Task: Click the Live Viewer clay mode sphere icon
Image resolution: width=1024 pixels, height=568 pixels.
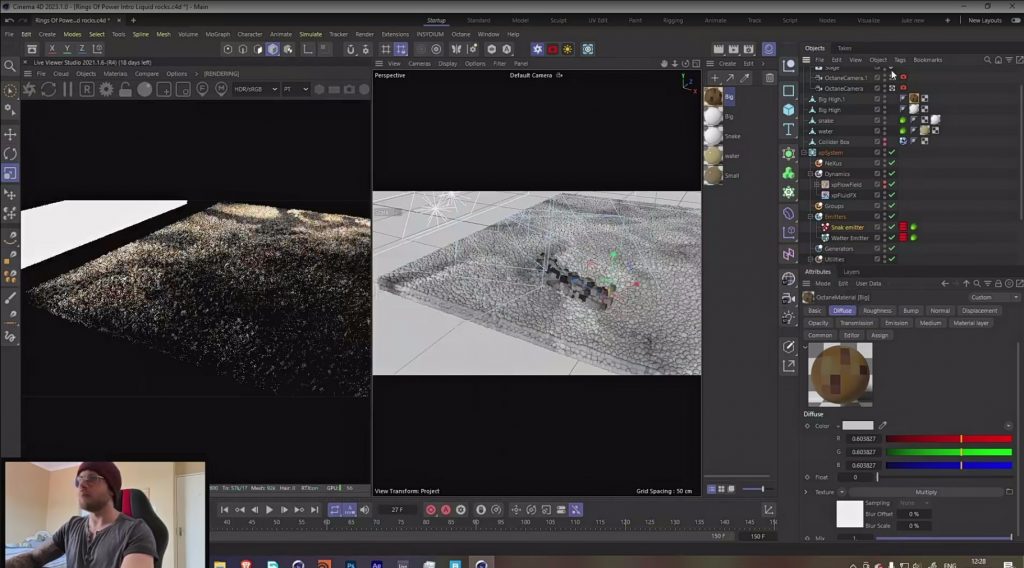Action: coord(144,89)
